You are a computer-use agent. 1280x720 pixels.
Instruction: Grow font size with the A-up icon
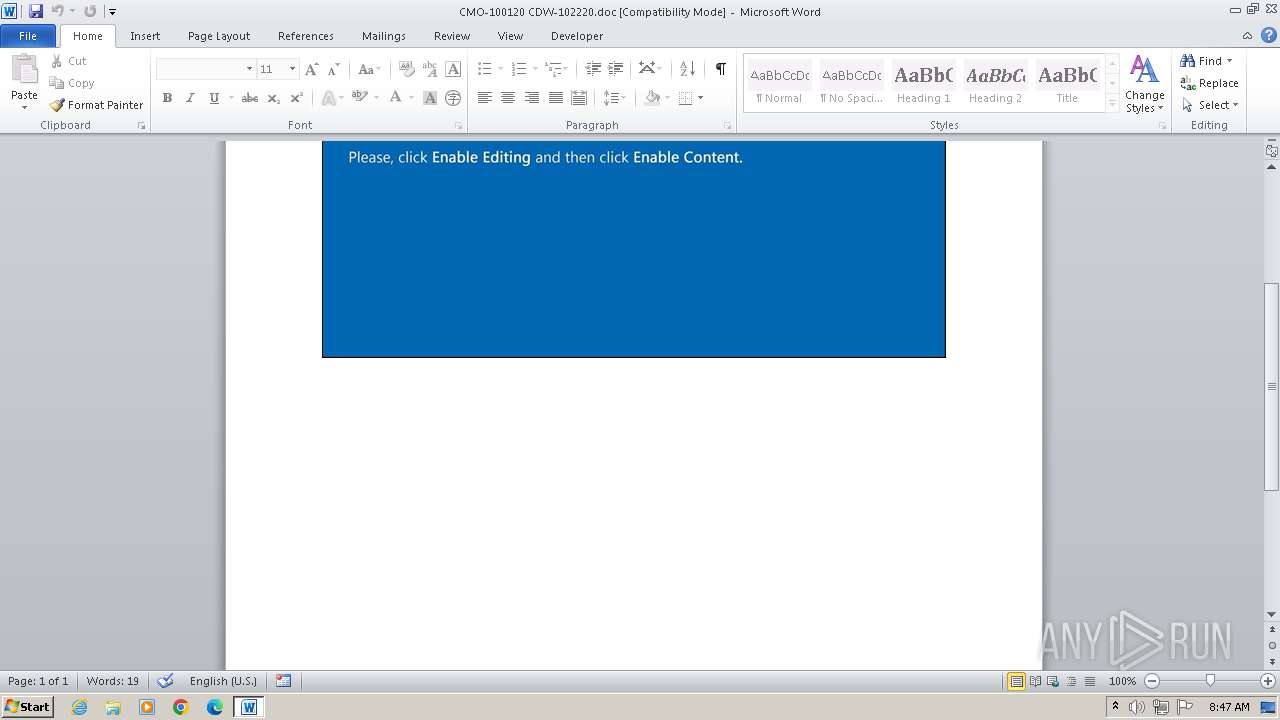click(x=312, y=69)
